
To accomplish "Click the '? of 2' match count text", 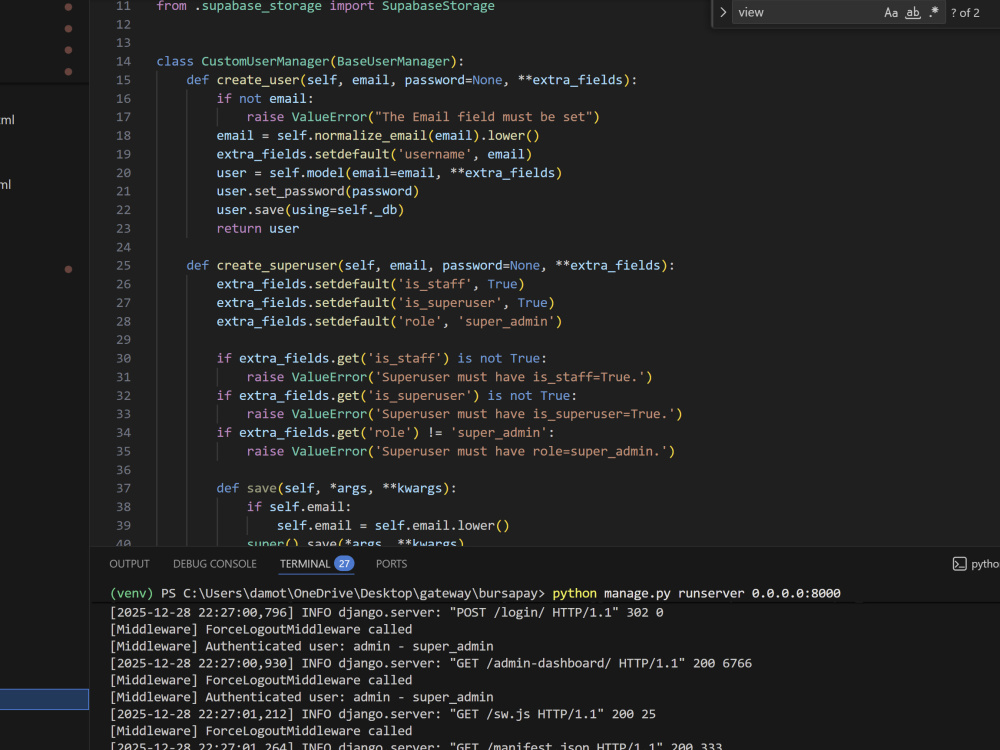I will [965, 13].
